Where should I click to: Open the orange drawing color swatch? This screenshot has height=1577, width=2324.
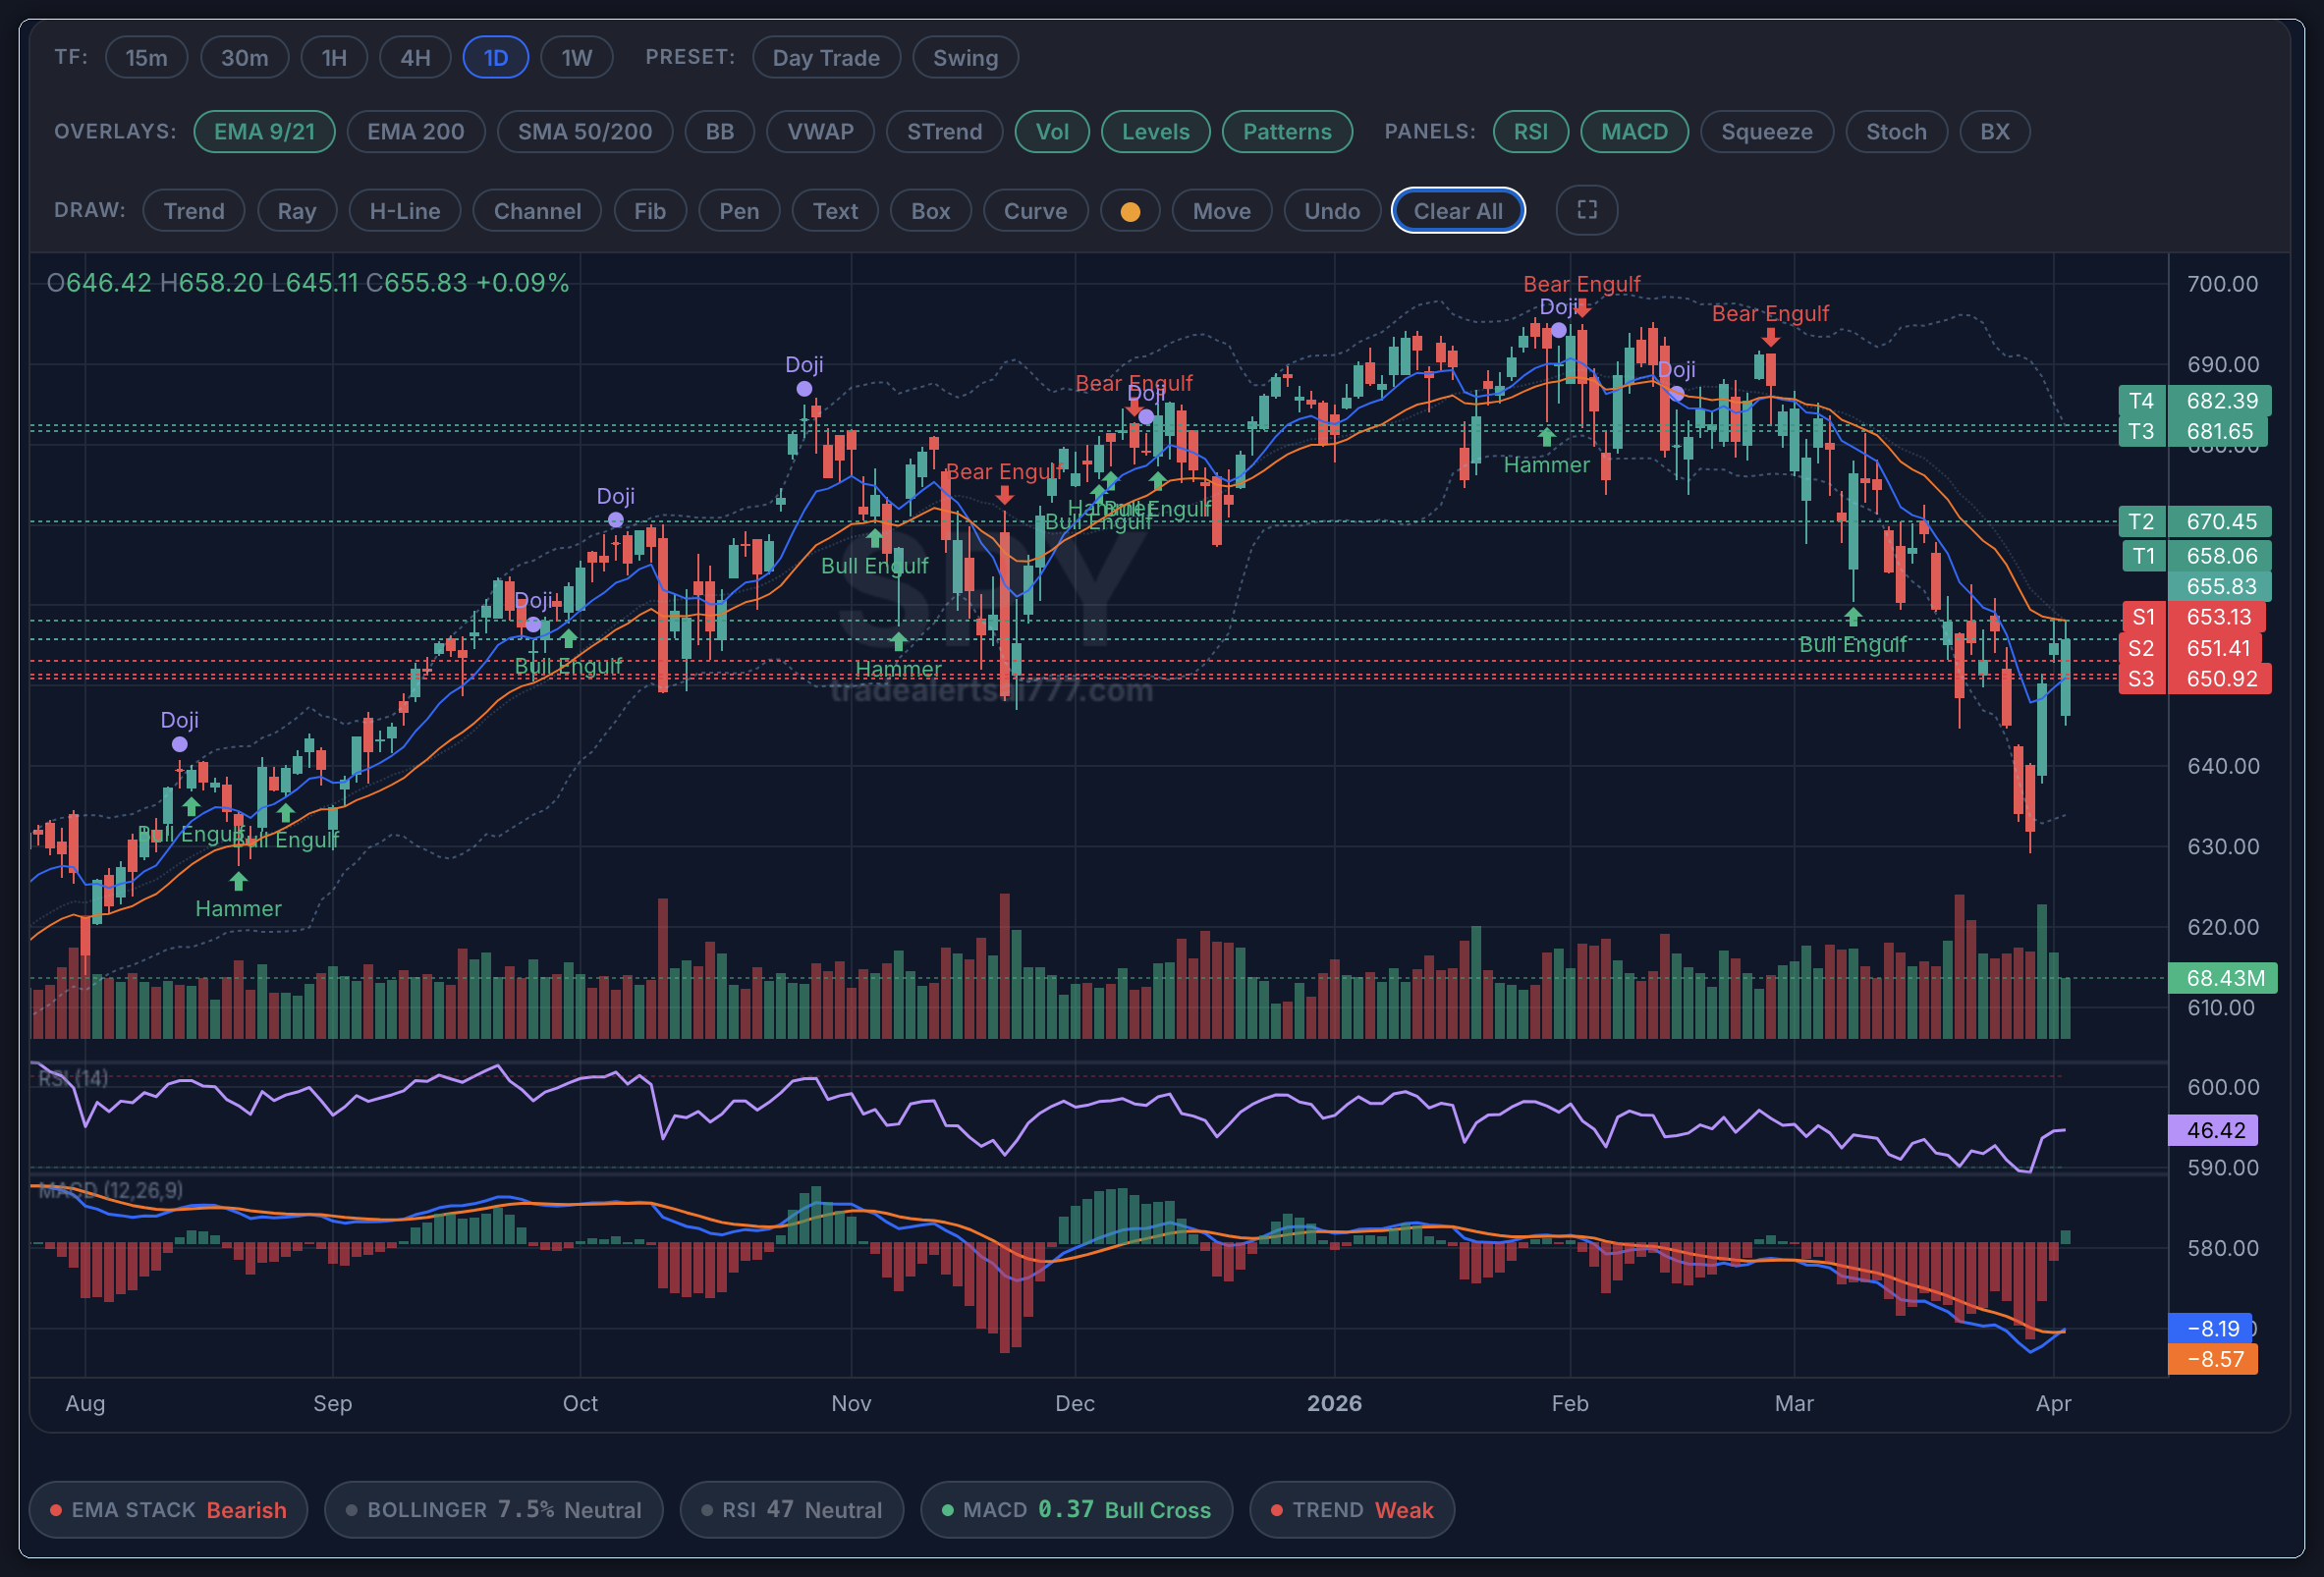(x=1130, y=211)
